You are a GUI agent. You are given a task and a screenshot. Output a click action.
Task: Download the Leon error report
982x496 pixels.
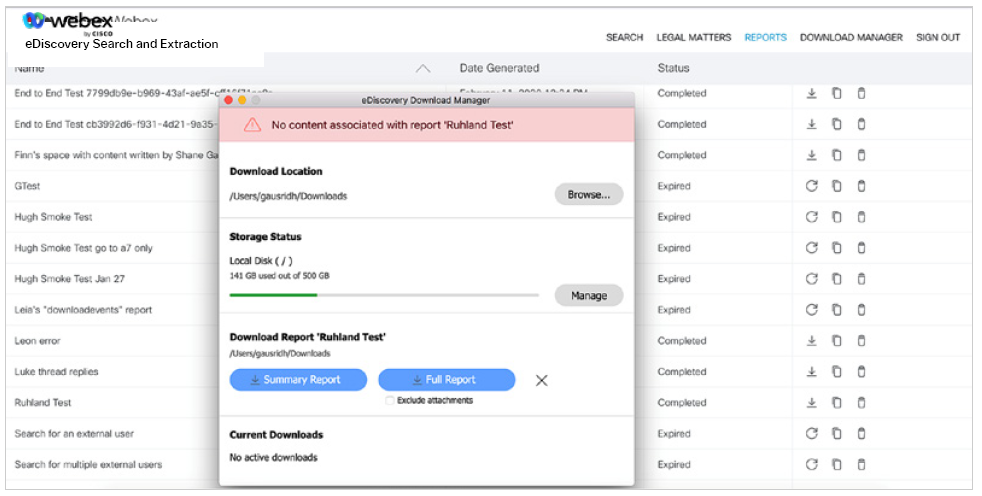coord(812,341)
